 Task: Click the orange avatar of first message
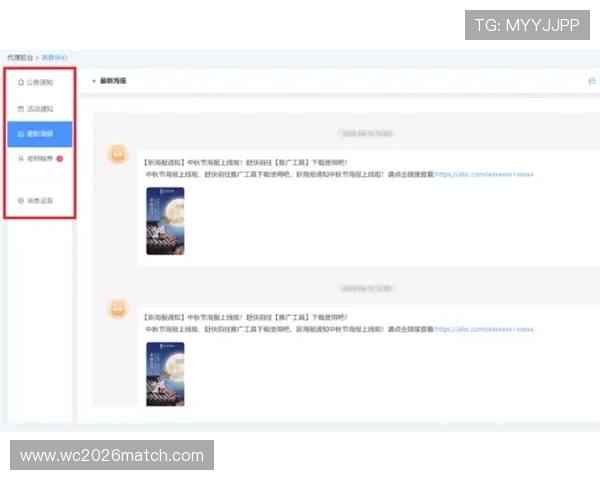(x=118, y=154)
